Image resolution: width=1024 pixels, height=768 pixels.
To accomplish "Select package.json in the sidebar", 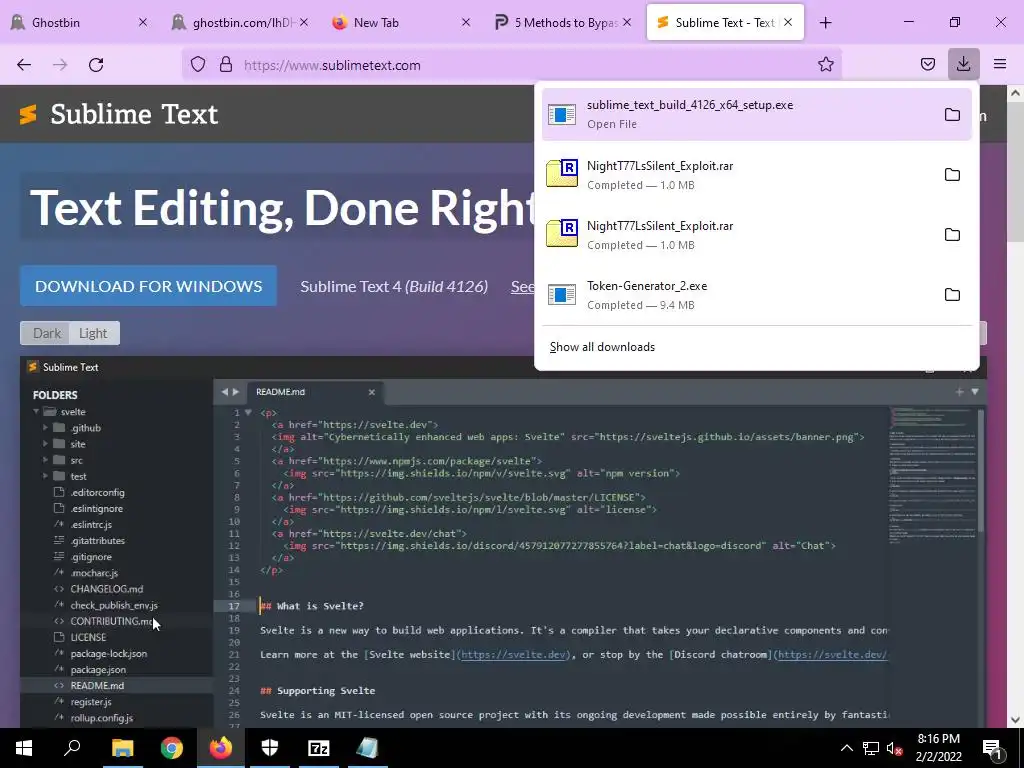I will pos(98,669).
